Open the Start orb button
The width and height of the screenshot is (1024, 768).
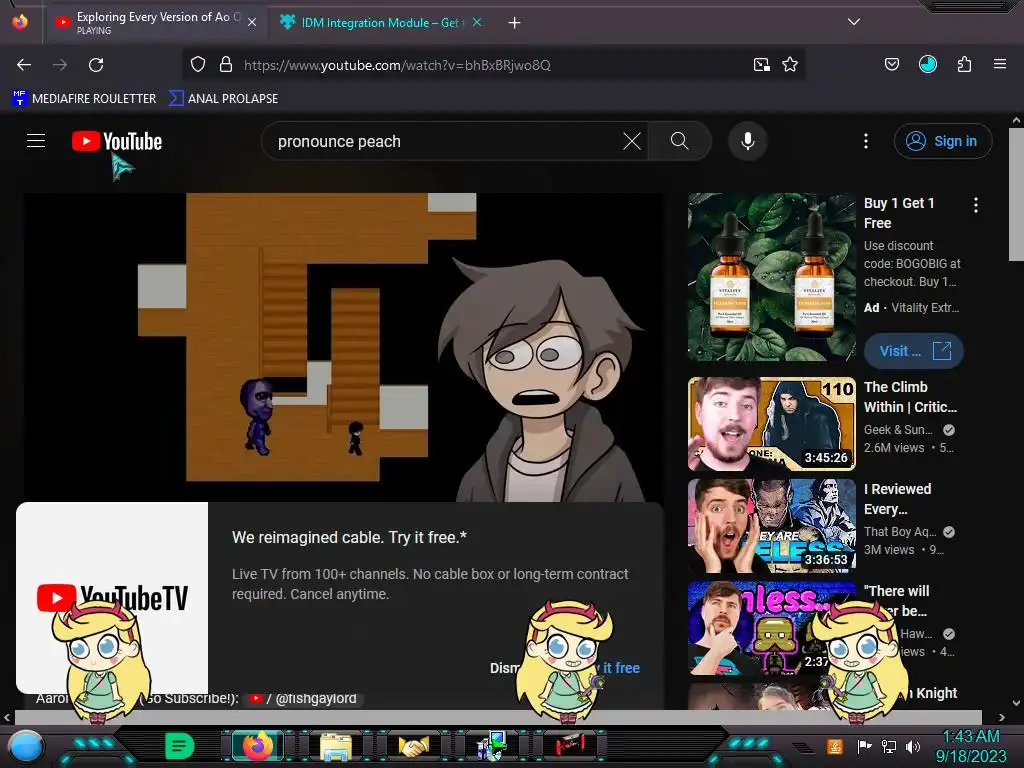[26, 746]
